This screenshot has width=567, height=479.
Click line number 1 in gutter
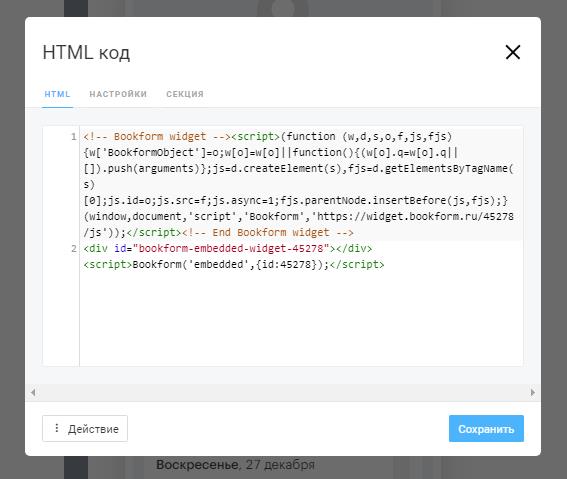point(74,137)
